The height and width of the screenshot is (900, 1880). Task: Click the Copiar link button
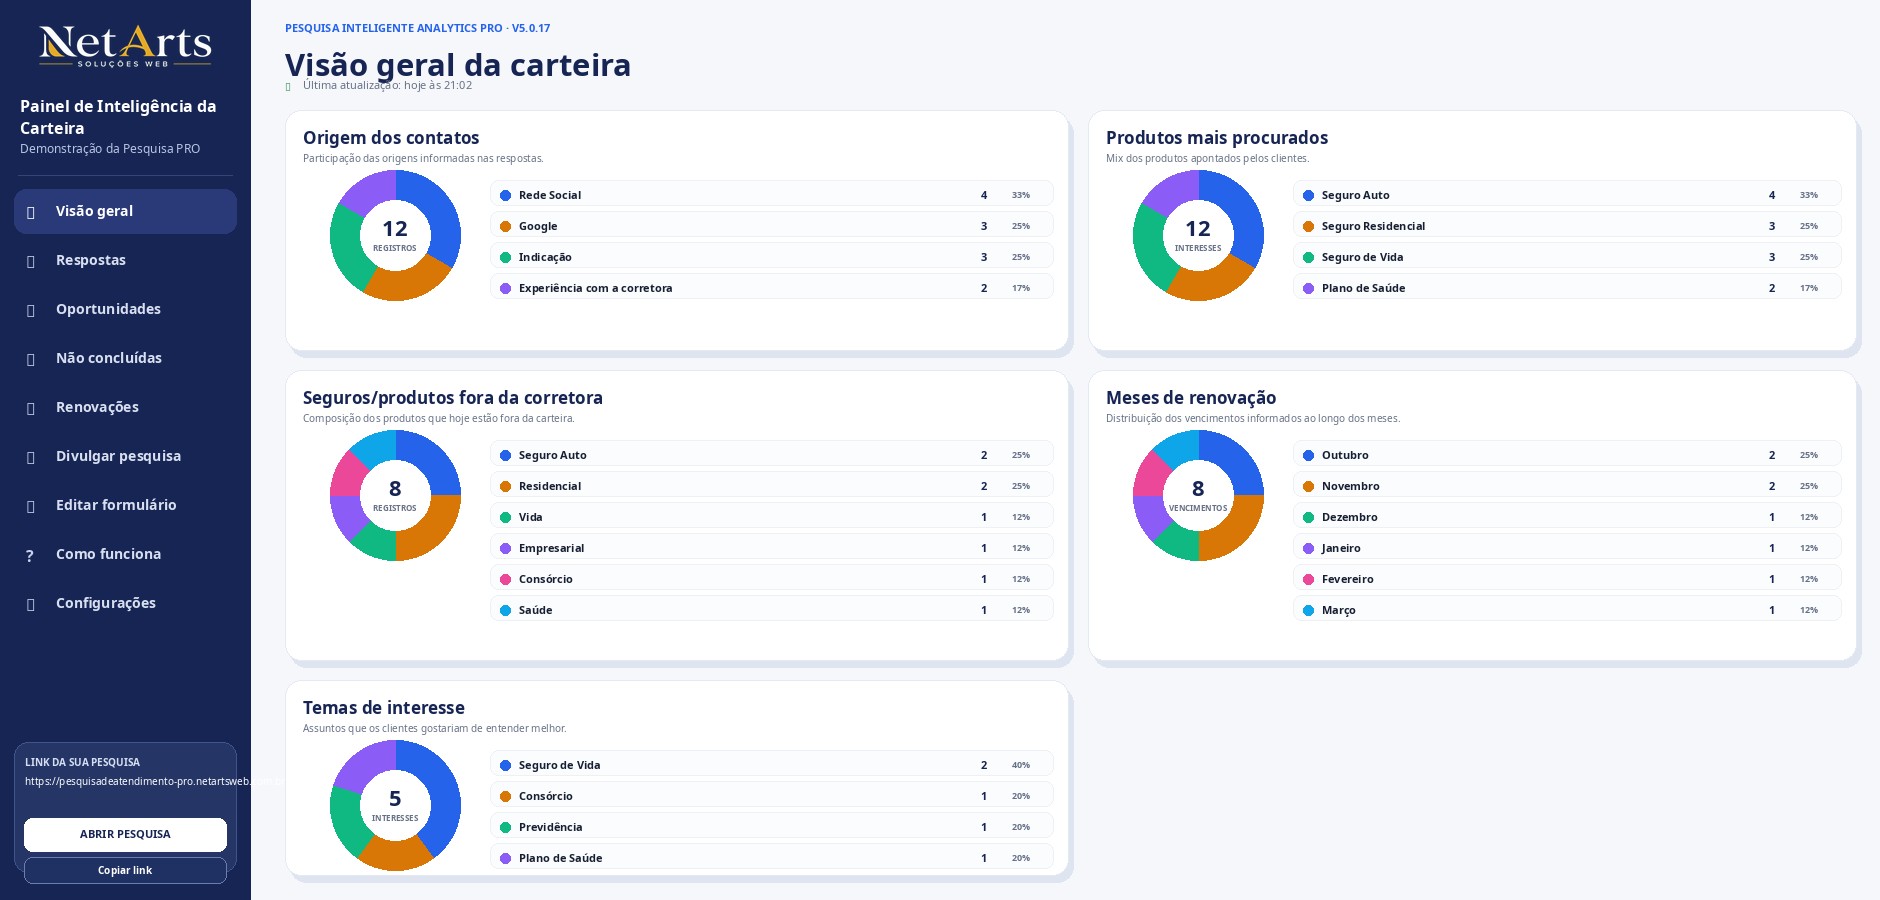click(x=125, y=870)
